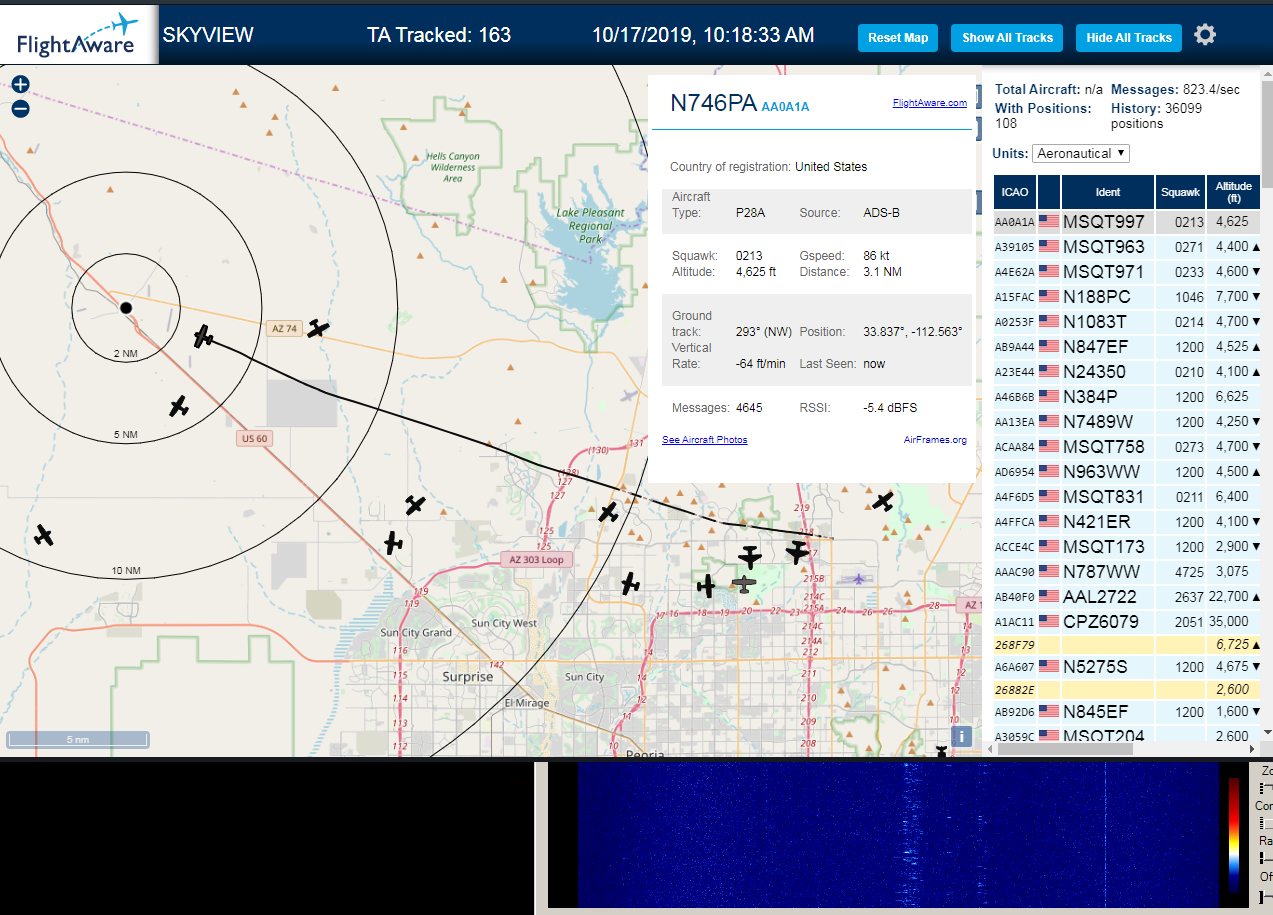Zoom in the map with plus button
The image size is (1273, 915).
(x=20, y=85)
